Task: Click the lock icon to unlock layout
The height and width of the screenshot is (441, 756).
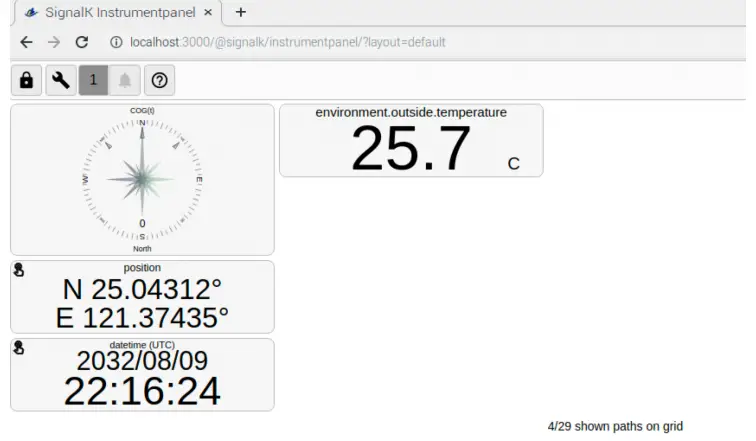Action: [27, 80]
